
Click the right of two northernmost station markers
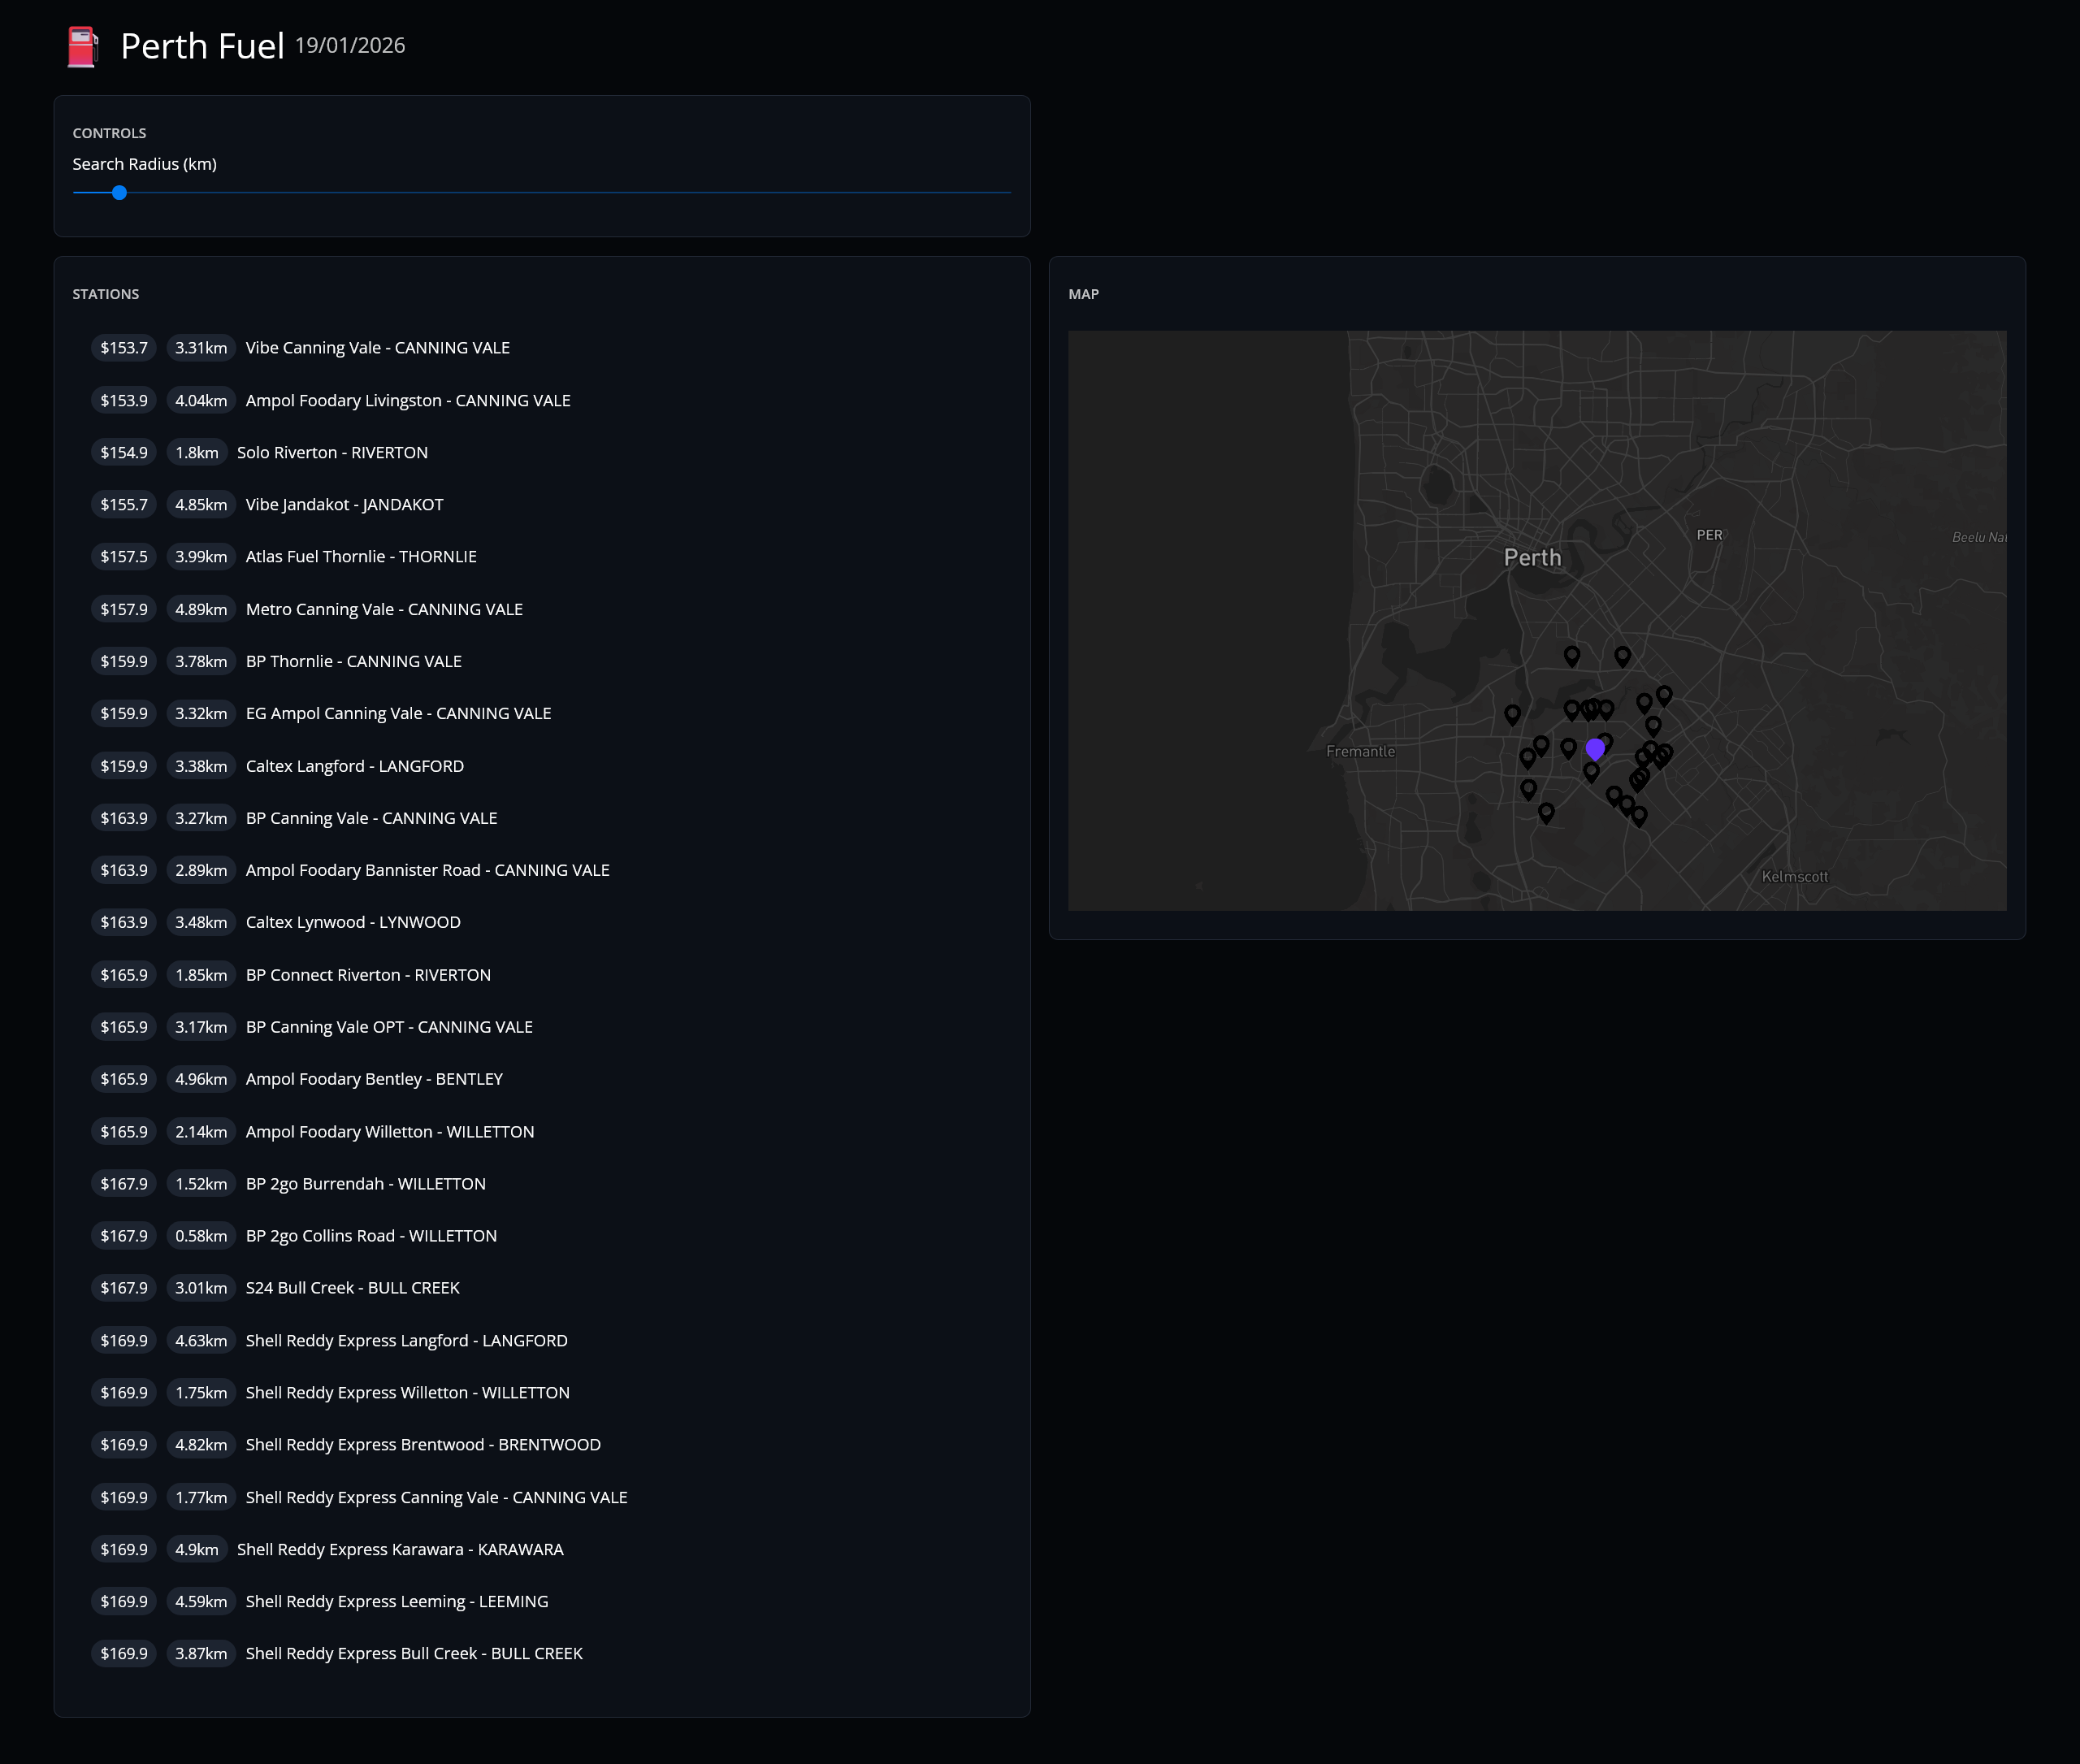[x=1622, y=655]
